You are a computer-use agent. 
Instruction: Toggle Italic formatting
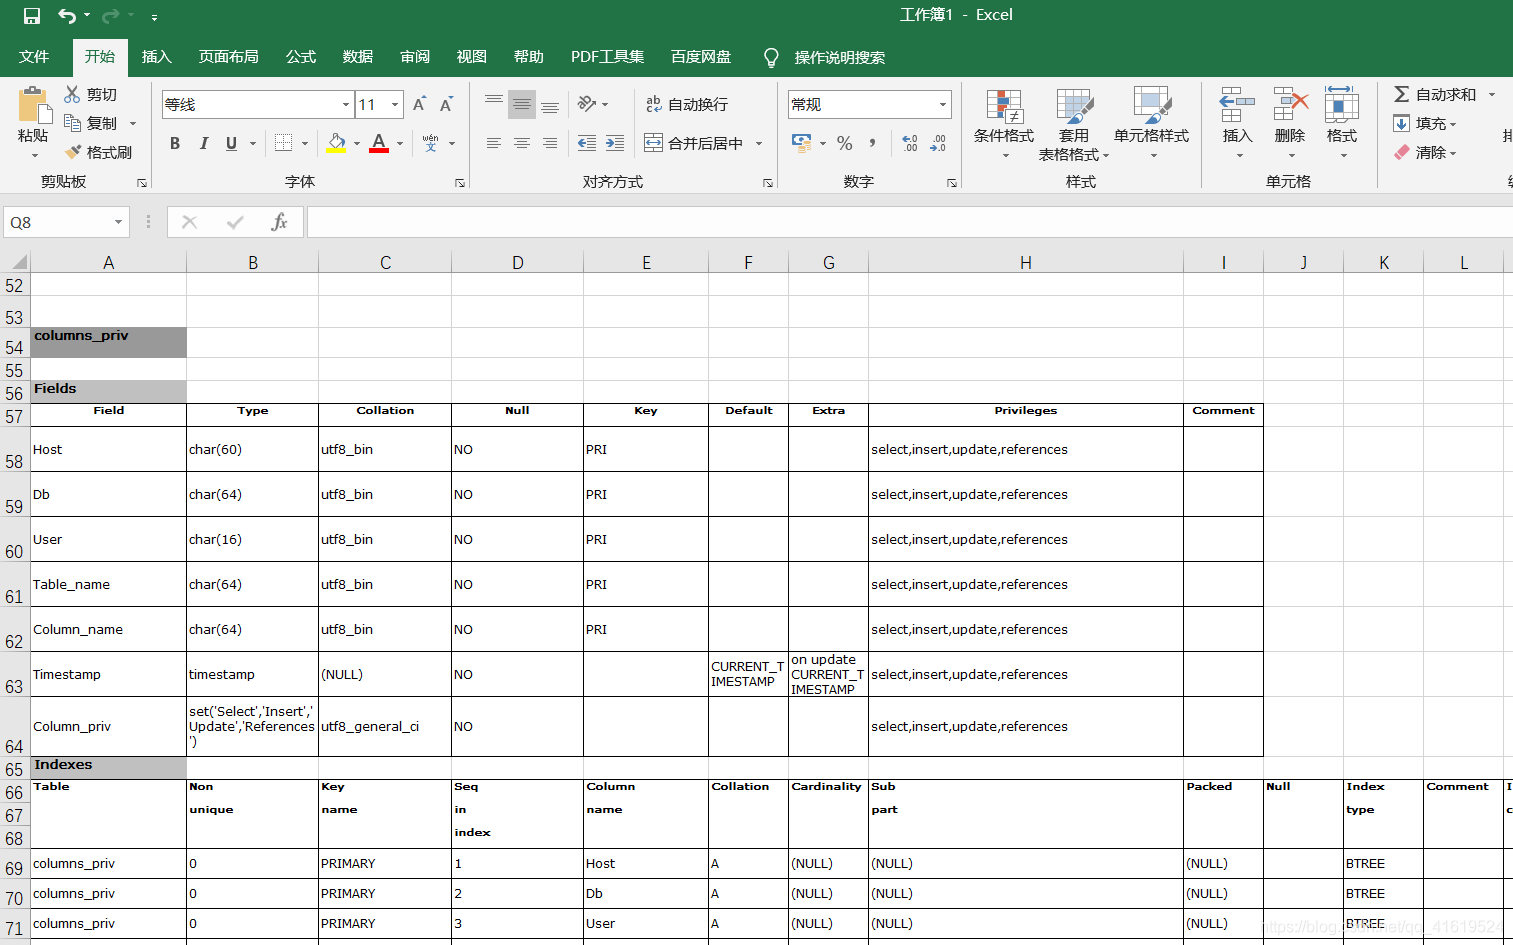coord(203,143)
